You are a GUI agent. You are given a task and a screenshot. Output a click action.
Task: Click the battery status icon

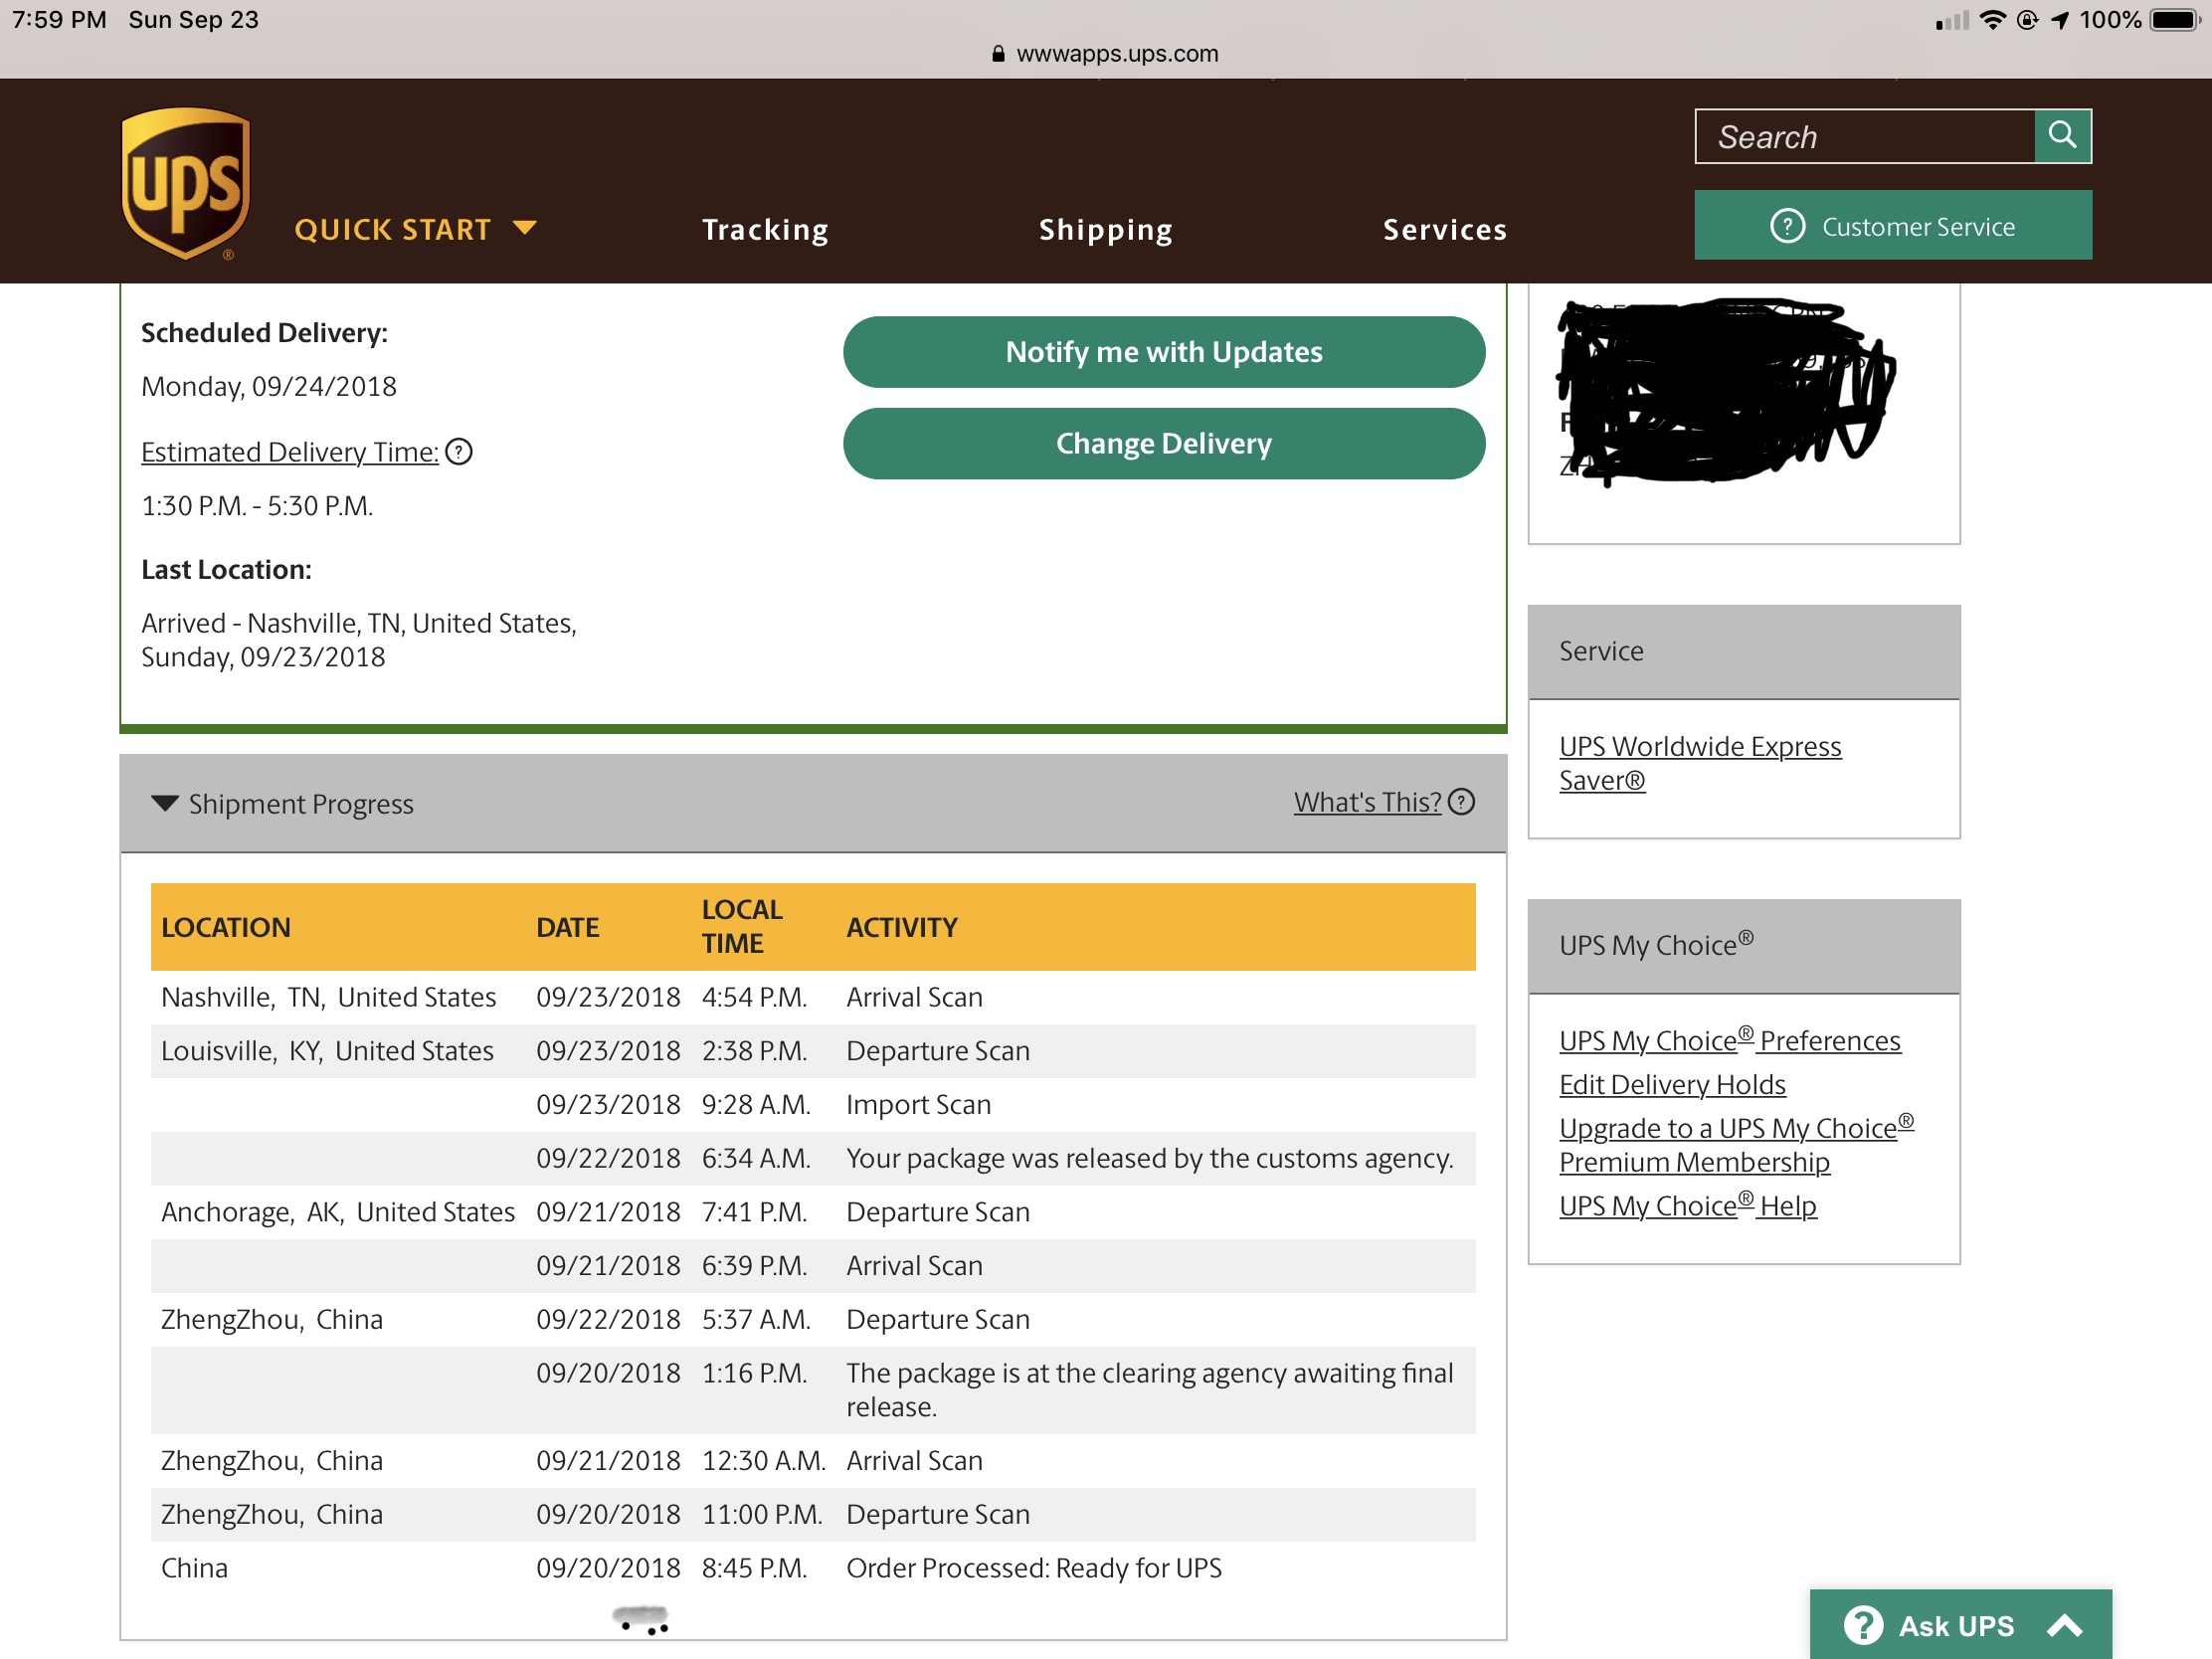click(x=2175, y=20)
